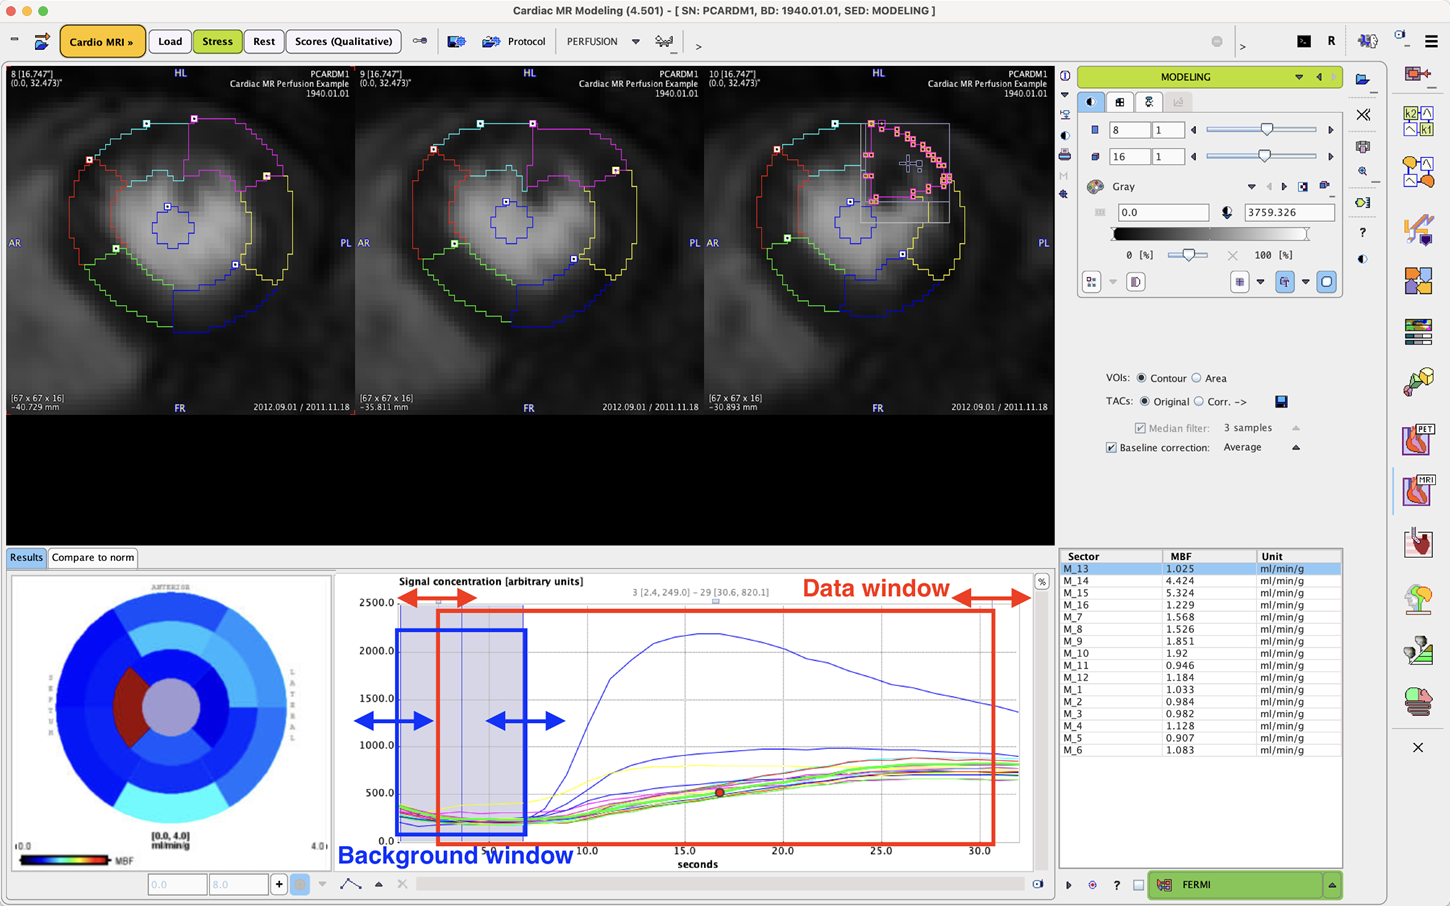
Task: Click the close-all double X icon
Action: click(1363, 115)
